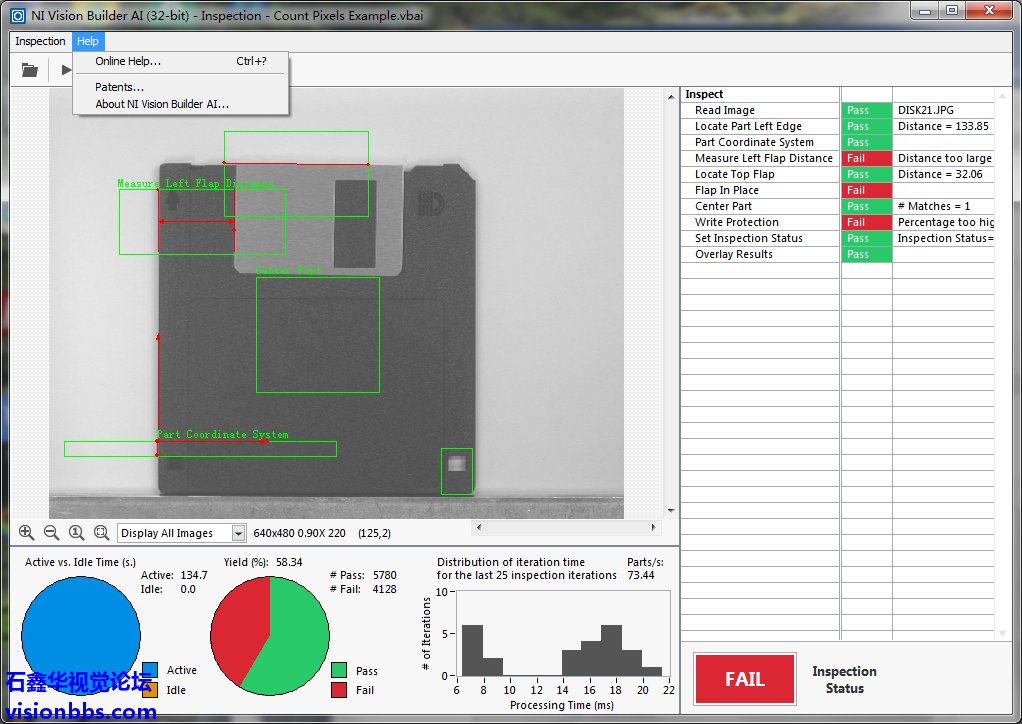The height and width of the screenshot is (724, 1022).
Task: Select the Write Protection step row
Action: pyautogui.click(x=736, y=222)
